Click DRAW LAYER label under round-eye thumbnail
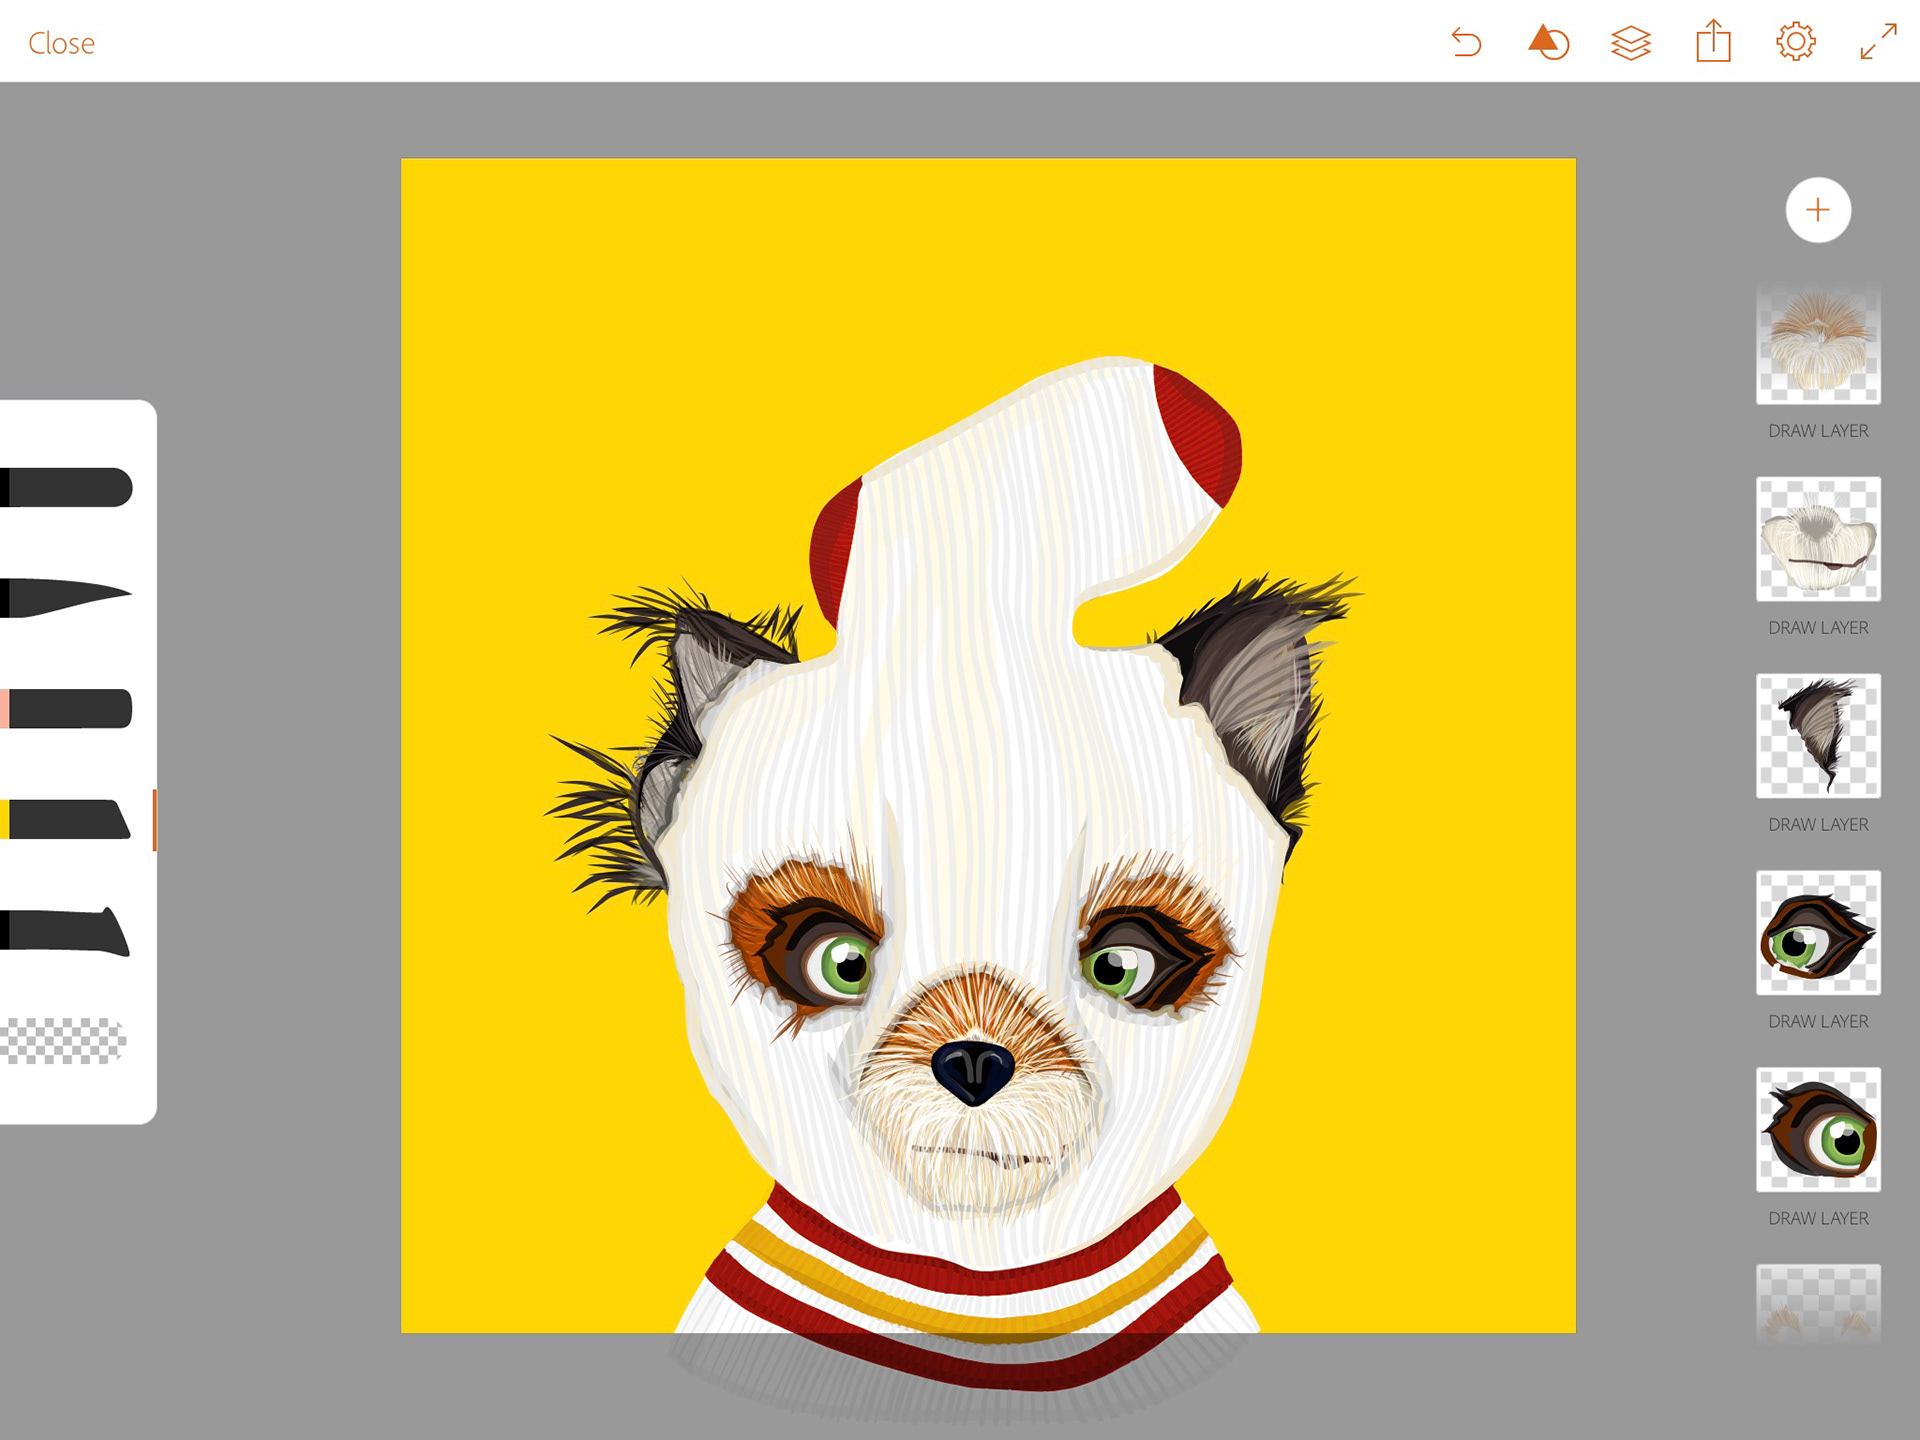The width and height of the screenshot is (1920, 1440). 1818,1219
